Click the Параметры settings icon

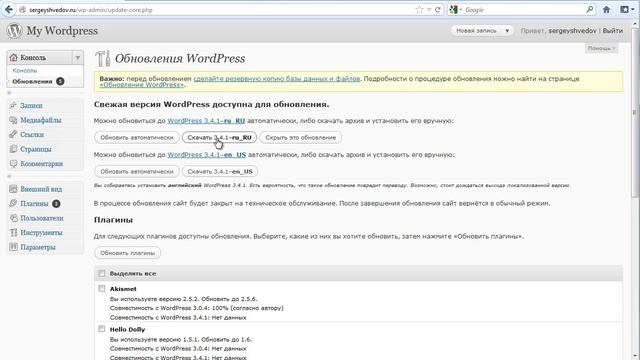pyautogui.click(x=13, y=247)
